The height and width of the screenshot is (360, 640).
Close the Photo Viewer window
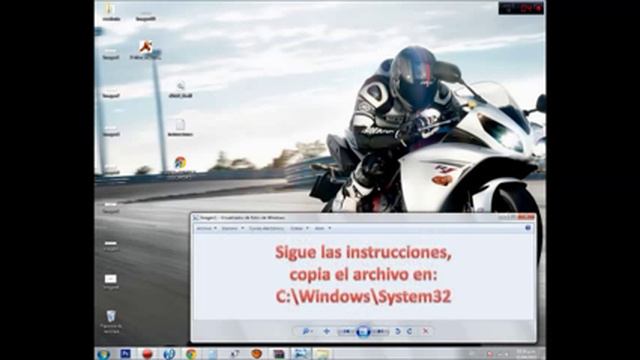(526, 217)
